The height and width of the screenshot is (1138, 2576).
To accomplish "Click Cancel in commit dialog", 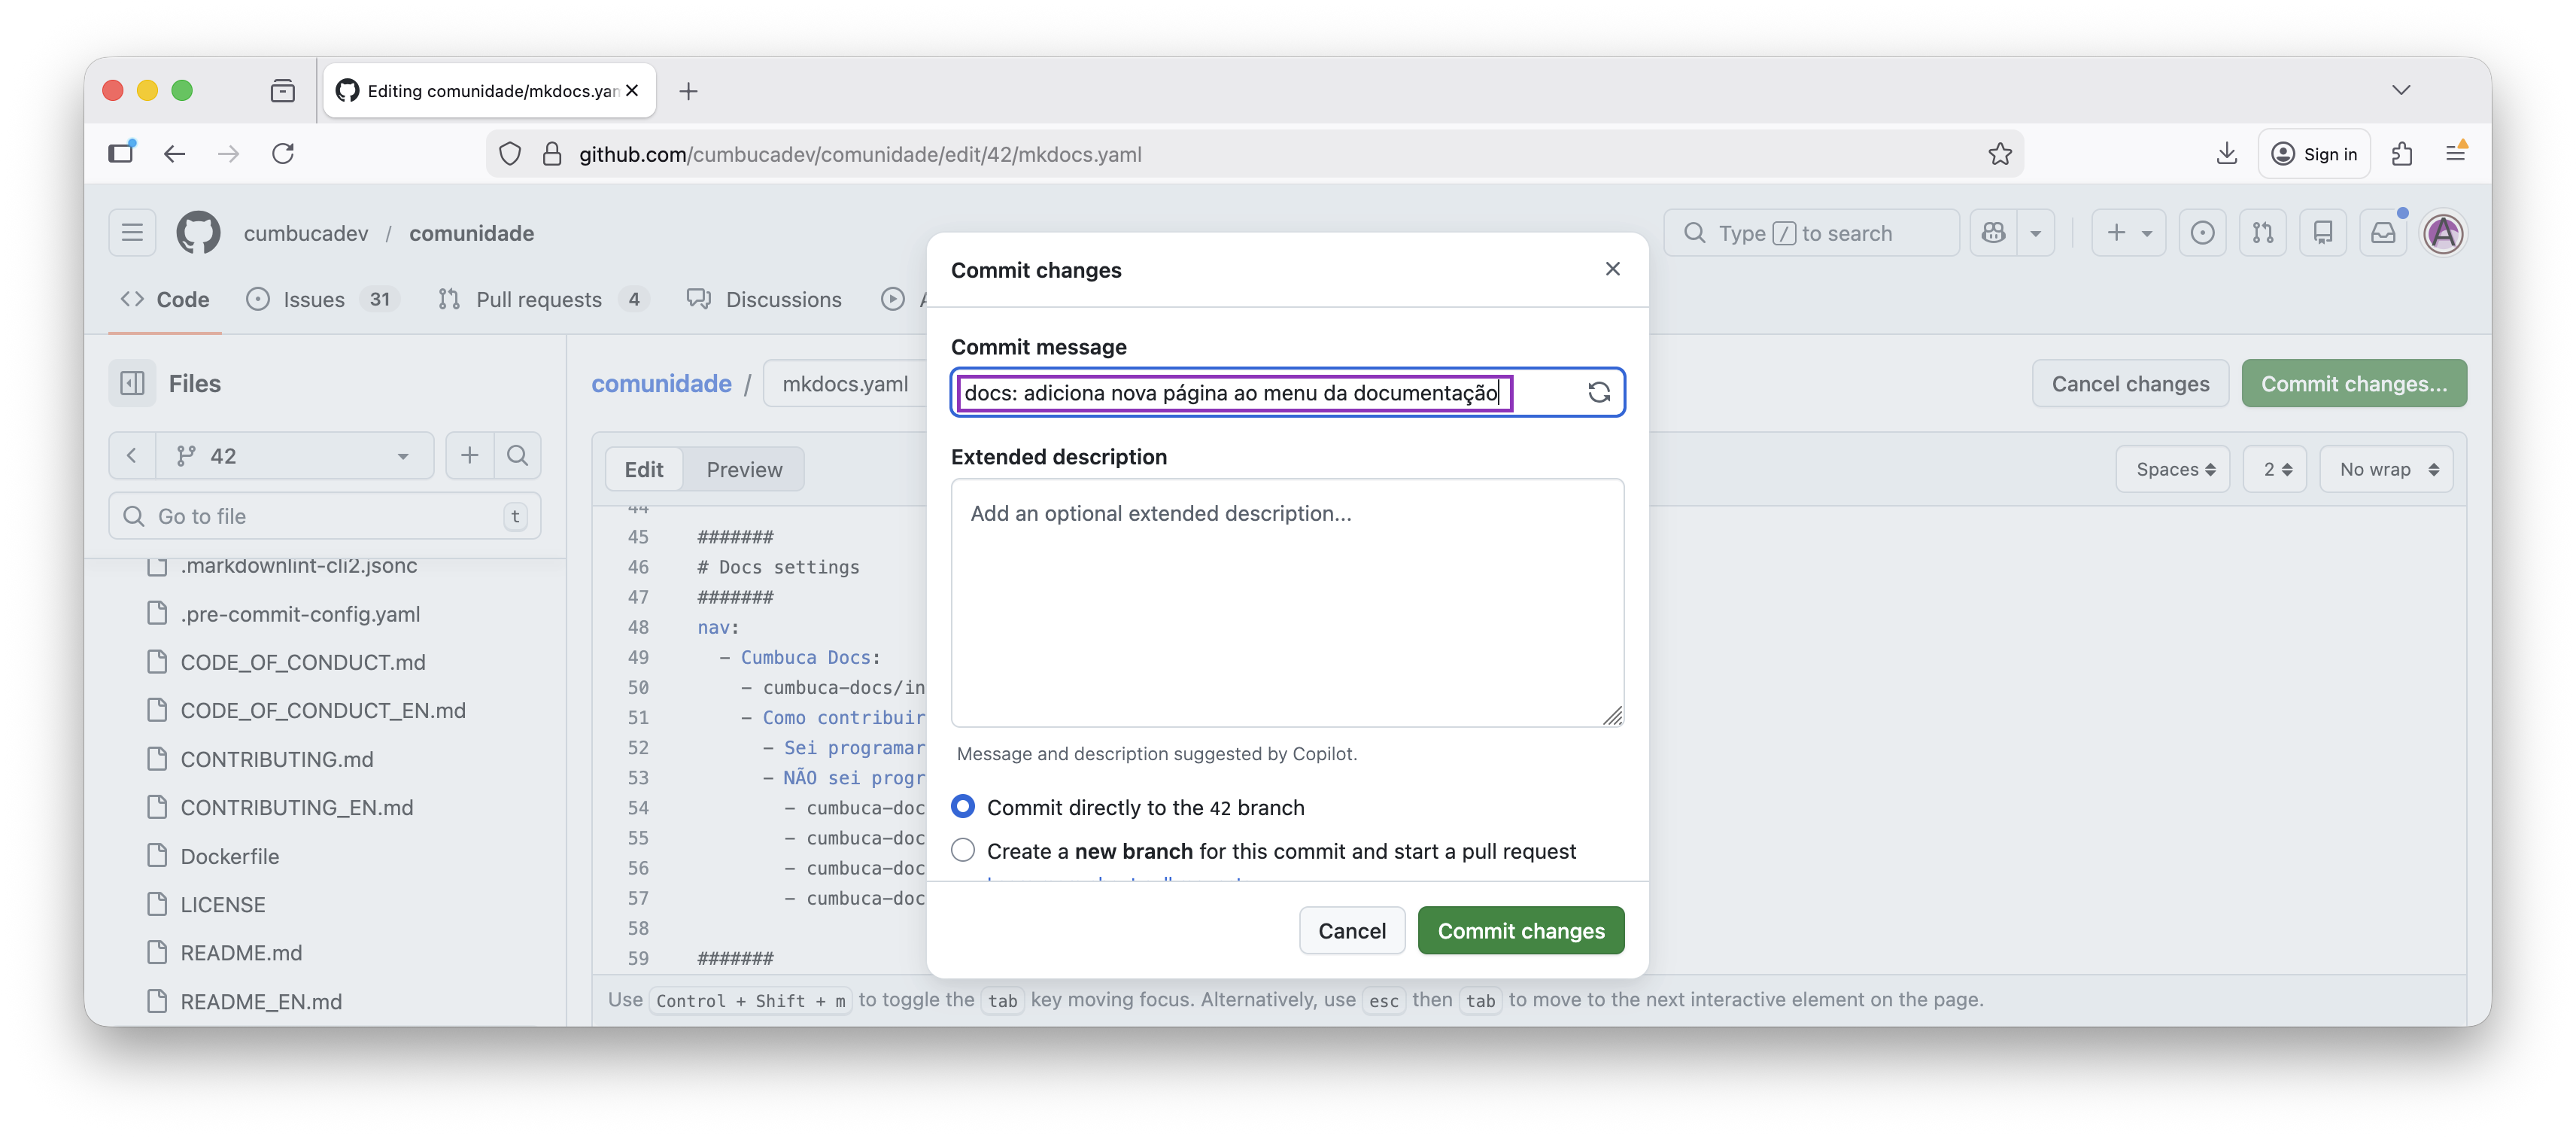I will (x=1352, y=930).
